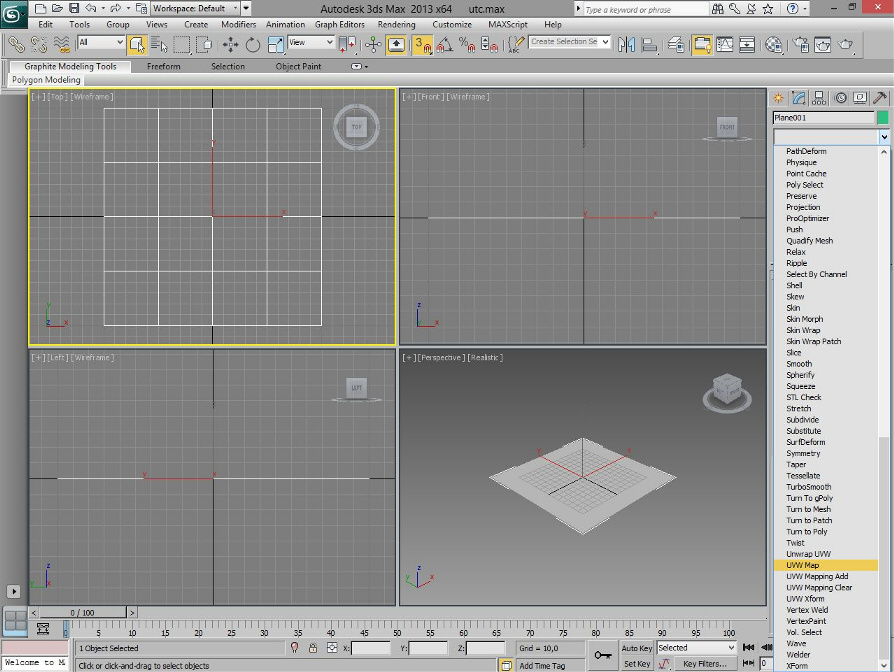Choose TurboSmooth from modifier list
The height and width of the screenshot is (672, 894).
tap(808, 487)
